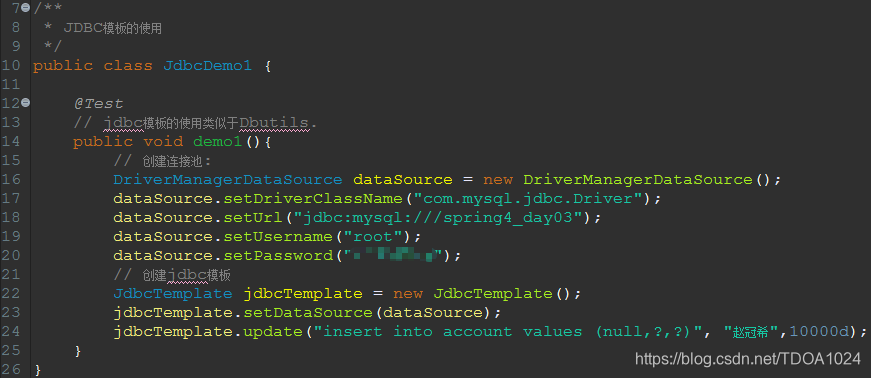Collapse the demo1 method fold at line 12

pyautogui.click(x=26, y=103)
